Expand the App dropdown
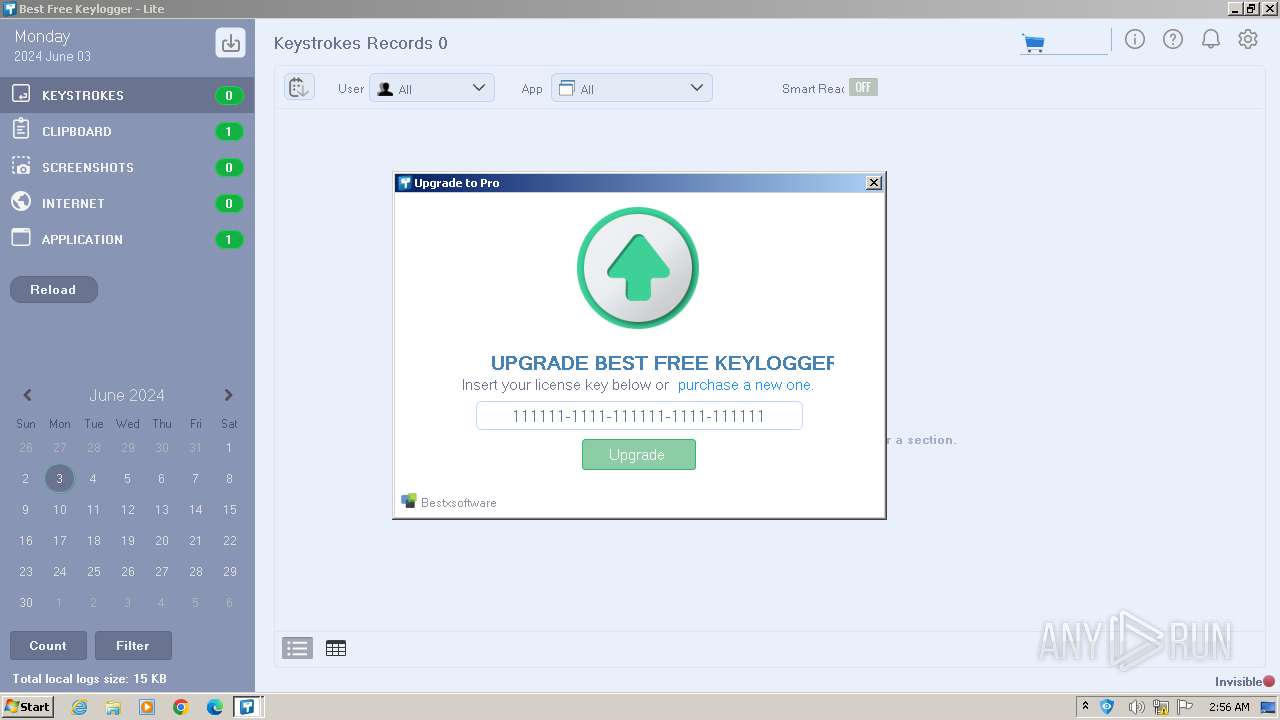Viewport: 1280px width, 720px height. [632, 88]
